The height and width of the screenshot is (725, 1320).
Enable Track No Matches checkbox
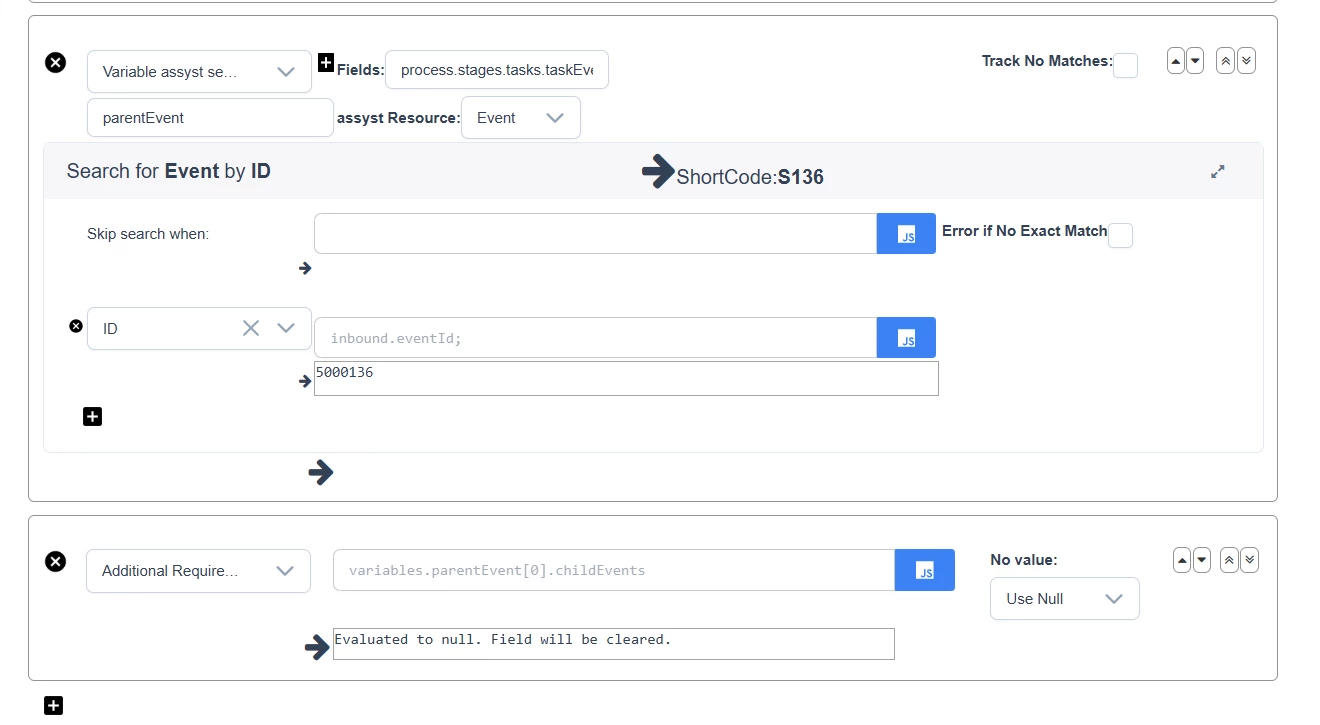tap(1125, 66)
